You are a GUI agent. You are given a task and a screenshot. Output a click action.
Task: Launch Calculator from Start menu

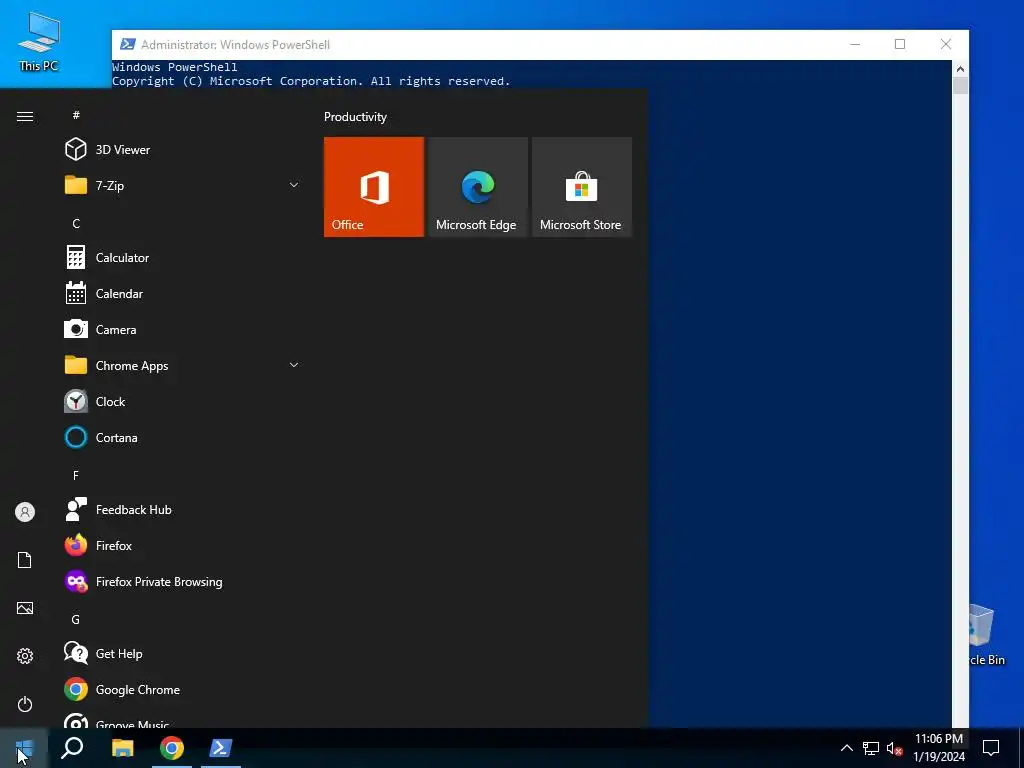(183, 258)
